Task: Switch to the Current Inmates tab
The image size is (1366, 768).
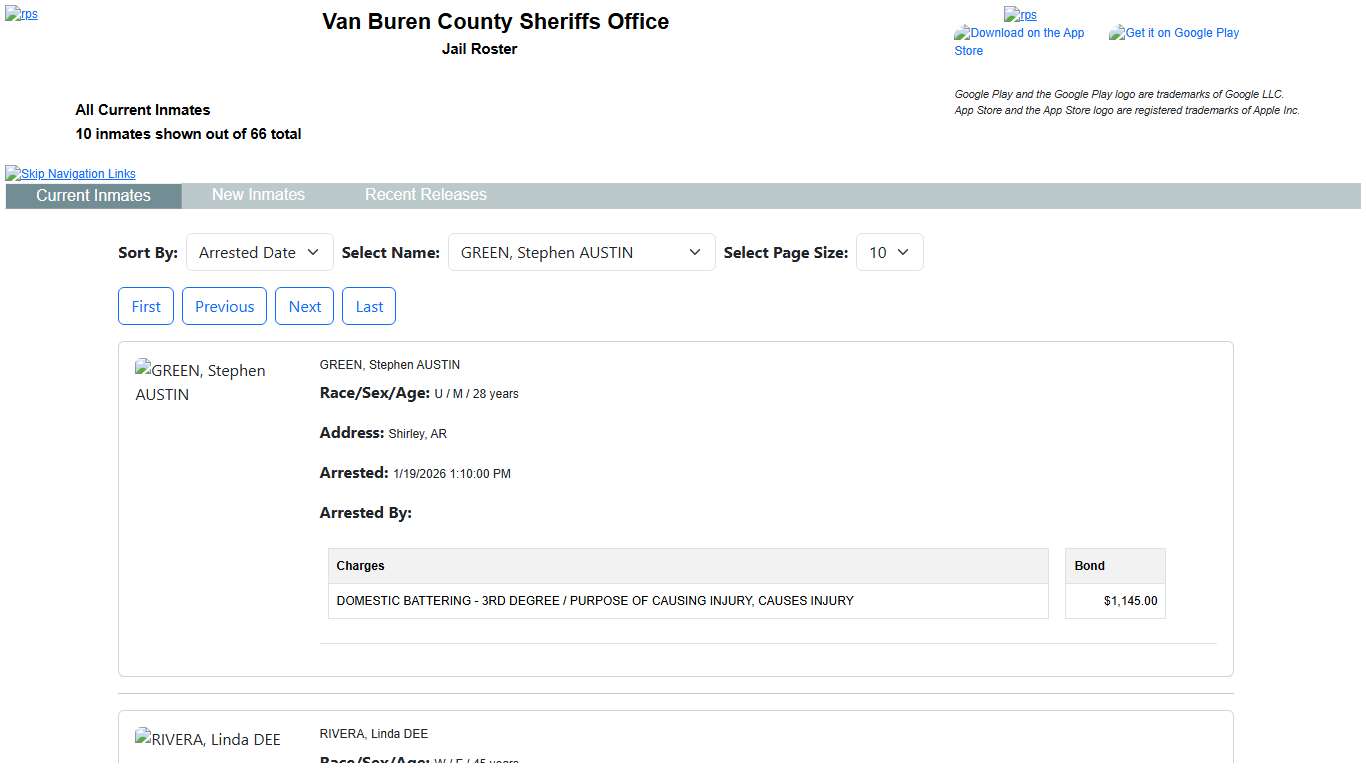Action: coord(93,196)
